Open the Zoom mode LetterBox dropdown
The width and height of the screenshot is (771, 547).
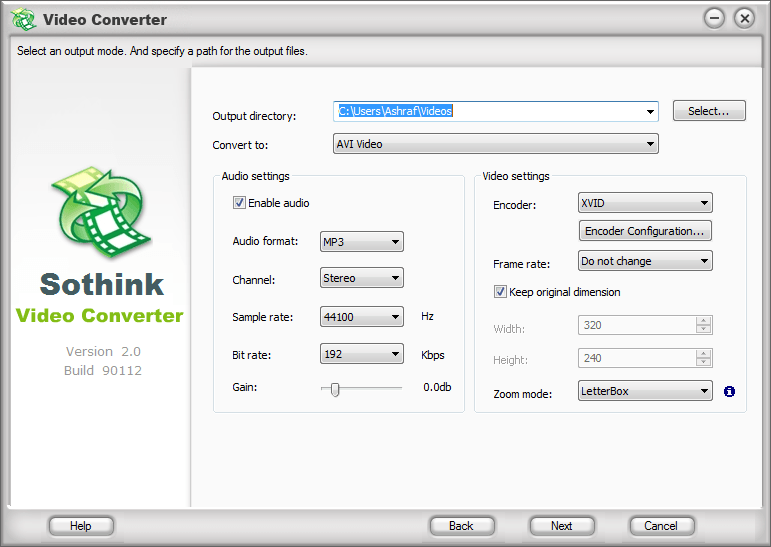pyautogui.click(x=645, y=391)
